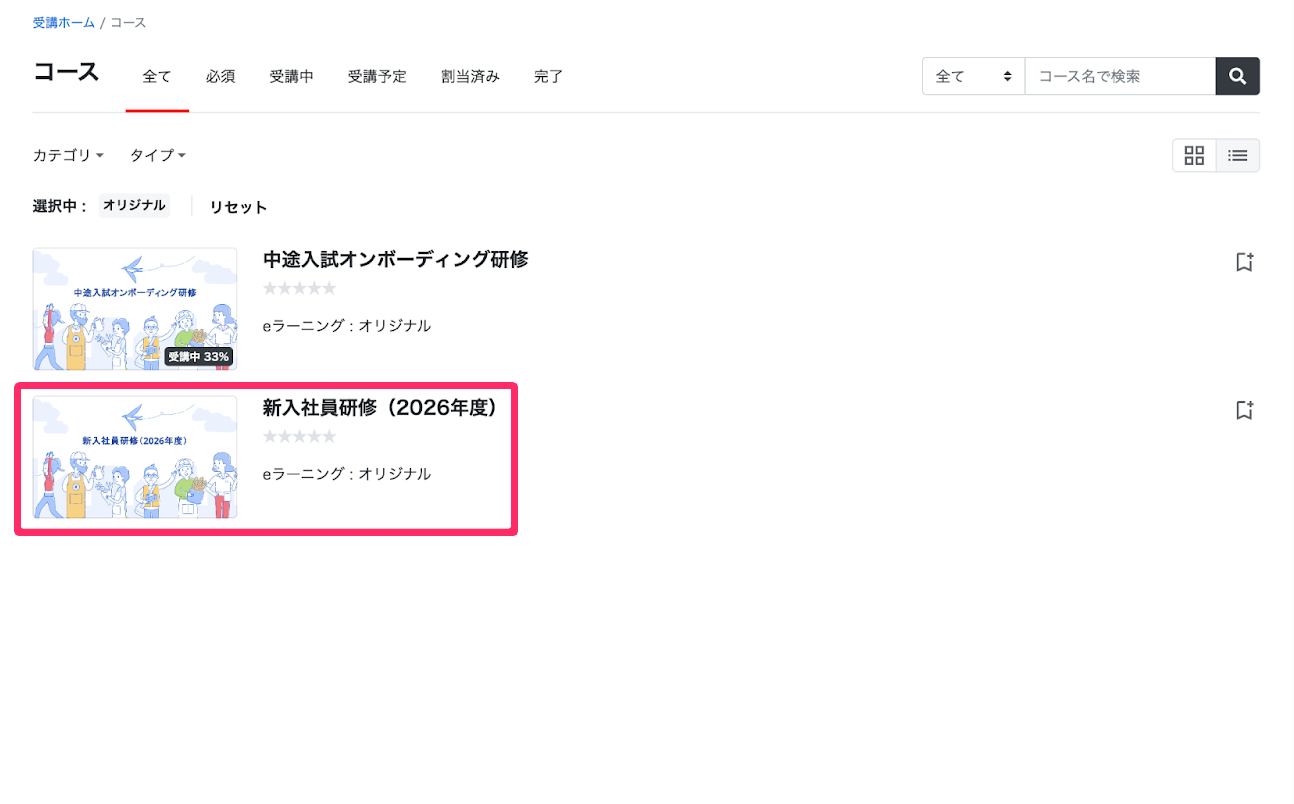Viewport: 1294px width, 804px height.
Task: Go to 受講ホーム breadcrumb link
Action: tap(64, 22)
